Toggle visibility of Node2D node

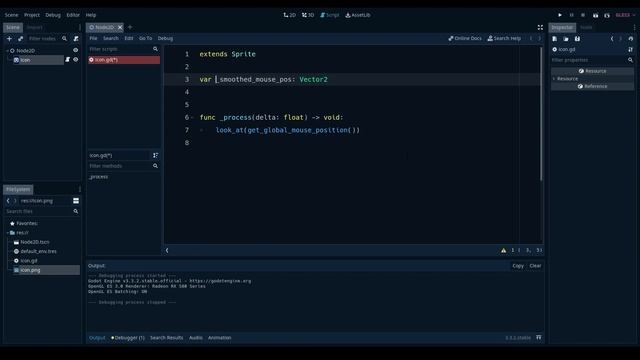76,50
